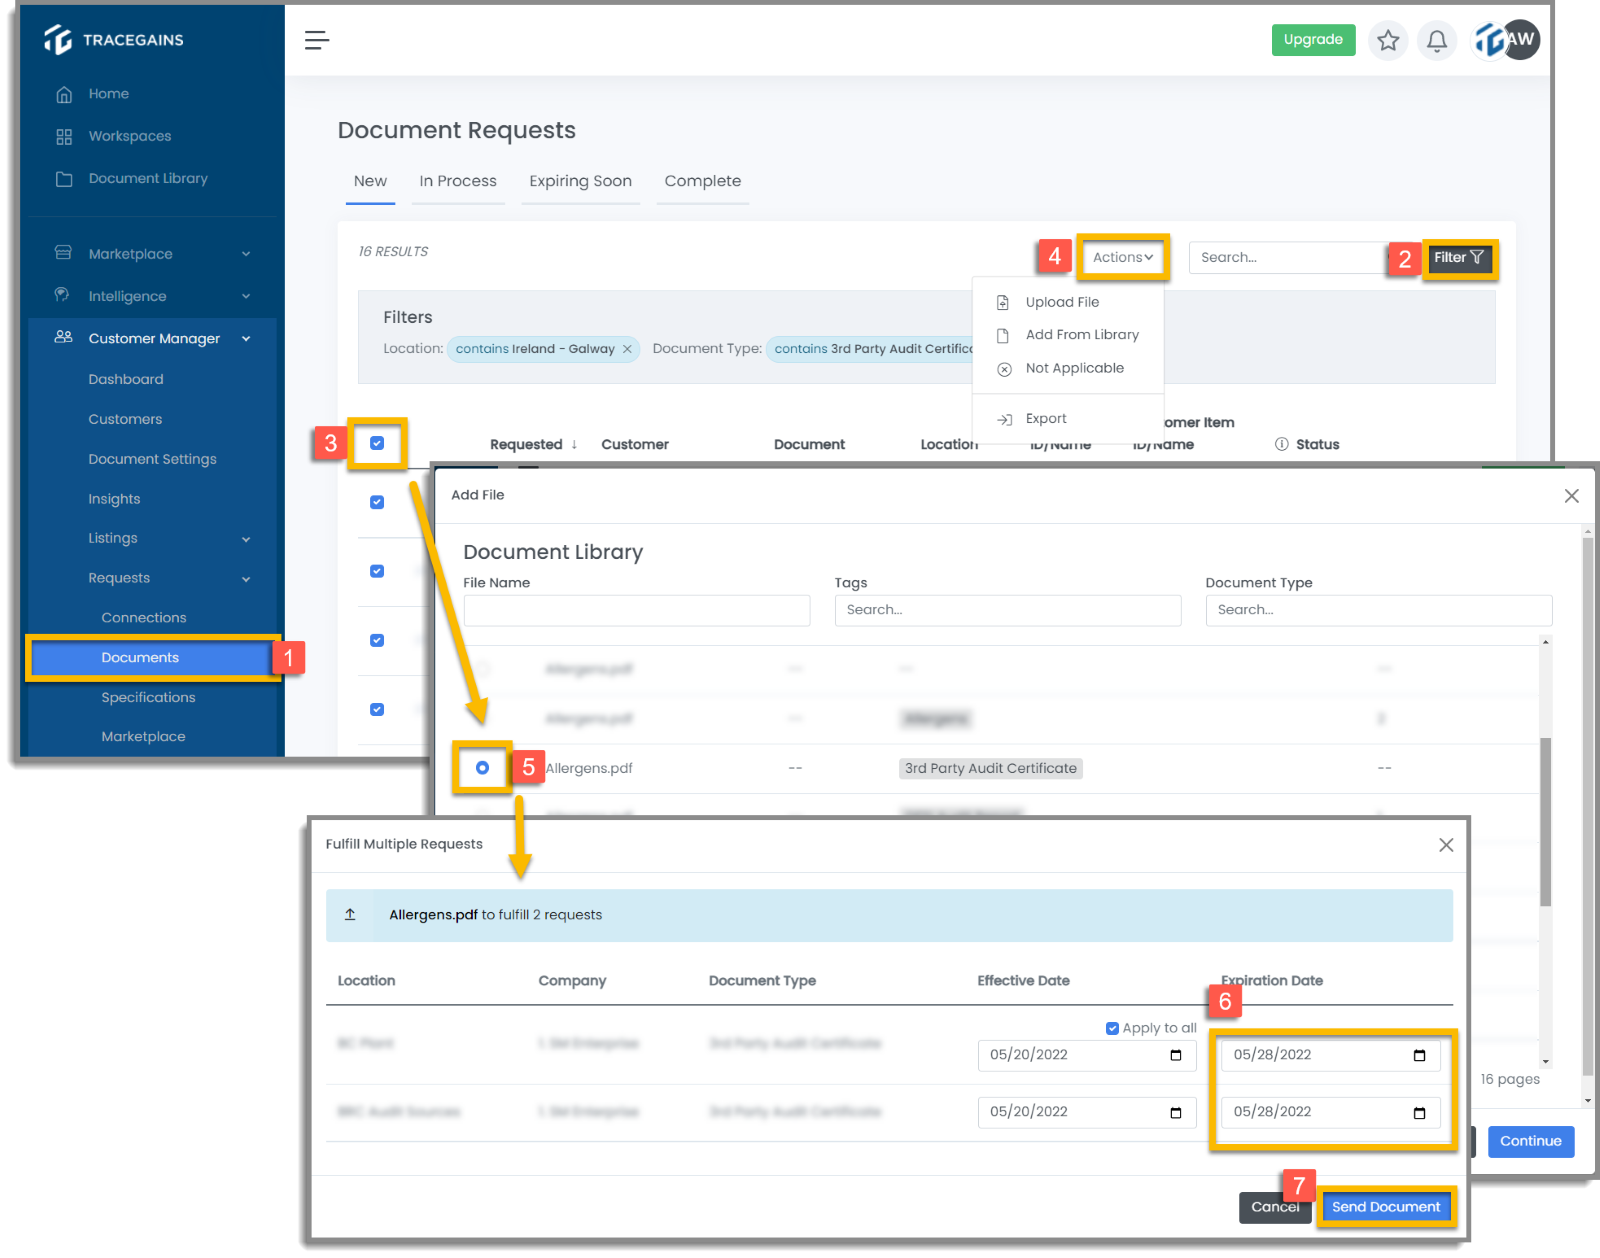1600x1258 pixels.
Task: Enable Apply to all for effective dates
Action: tap(1112, 1027)
